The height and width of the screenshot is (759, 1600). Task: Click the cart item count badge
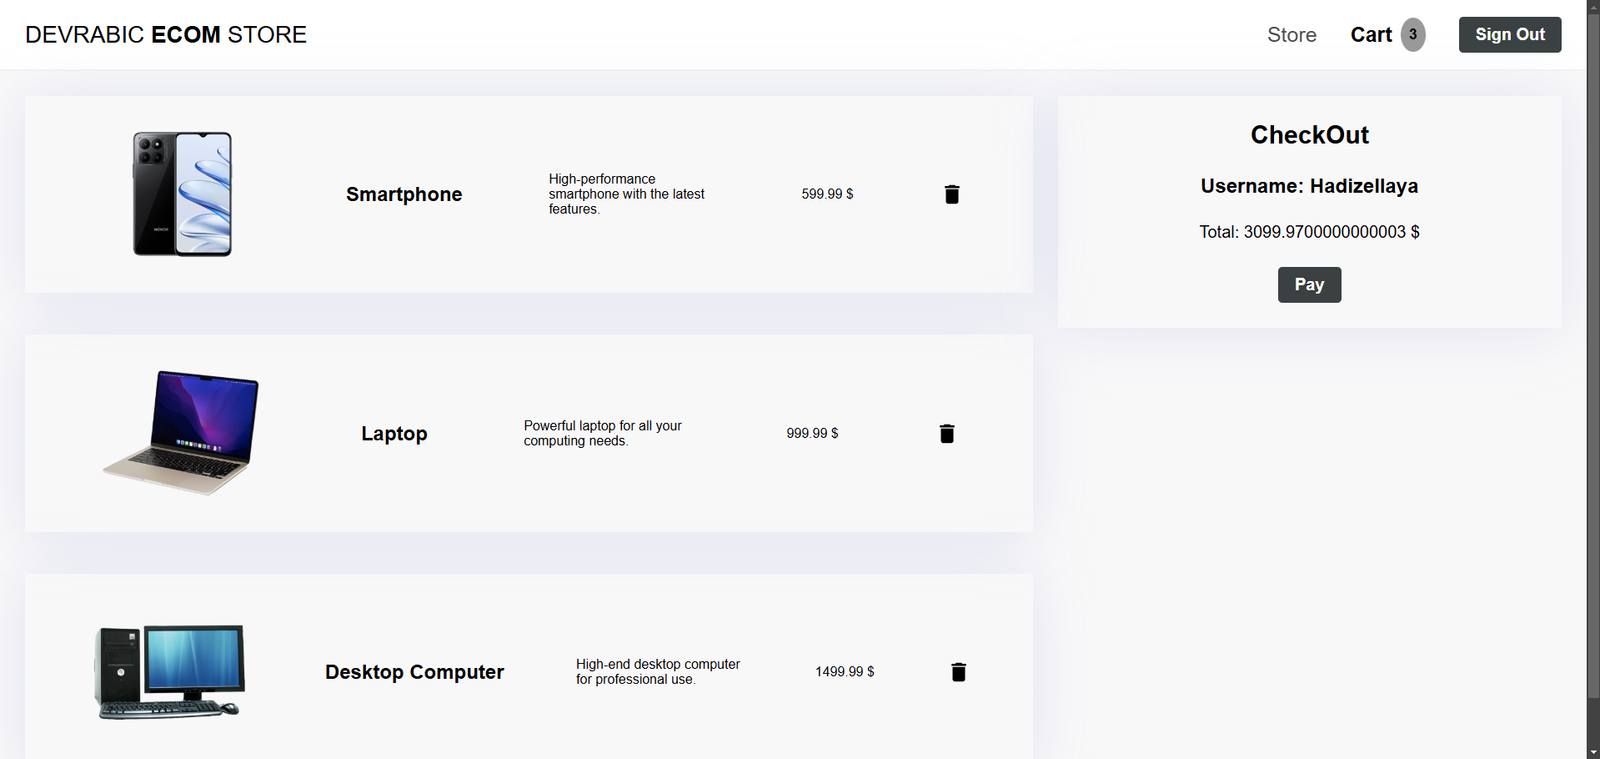pyautogui.click(x=1412, y=34)
